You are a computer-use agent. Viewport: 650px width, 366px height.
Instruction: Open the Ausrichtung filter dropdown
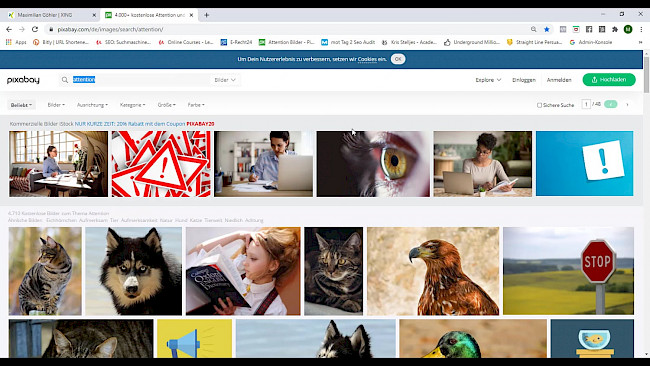[x=92, y=105]
